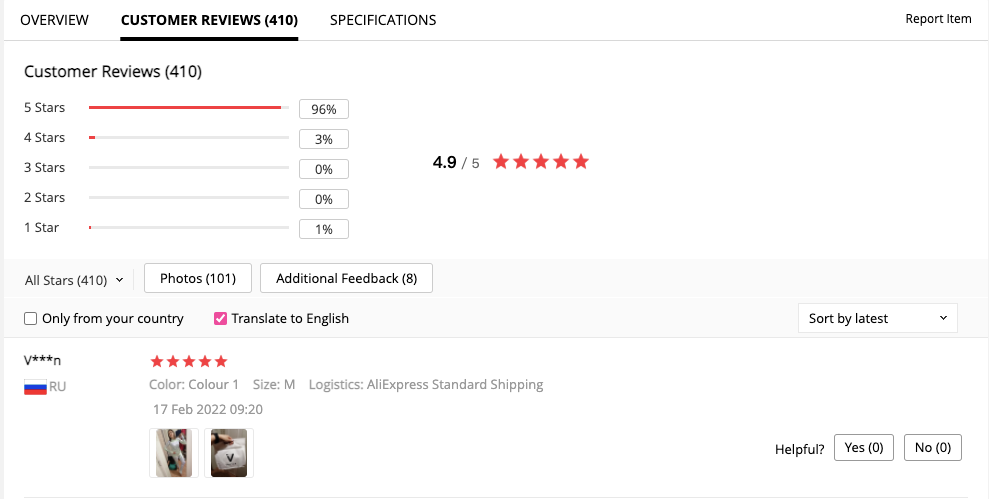Click the reviewer's five-star rating
This screenshot has width=989, height=499.
click(x=189, y=361)
